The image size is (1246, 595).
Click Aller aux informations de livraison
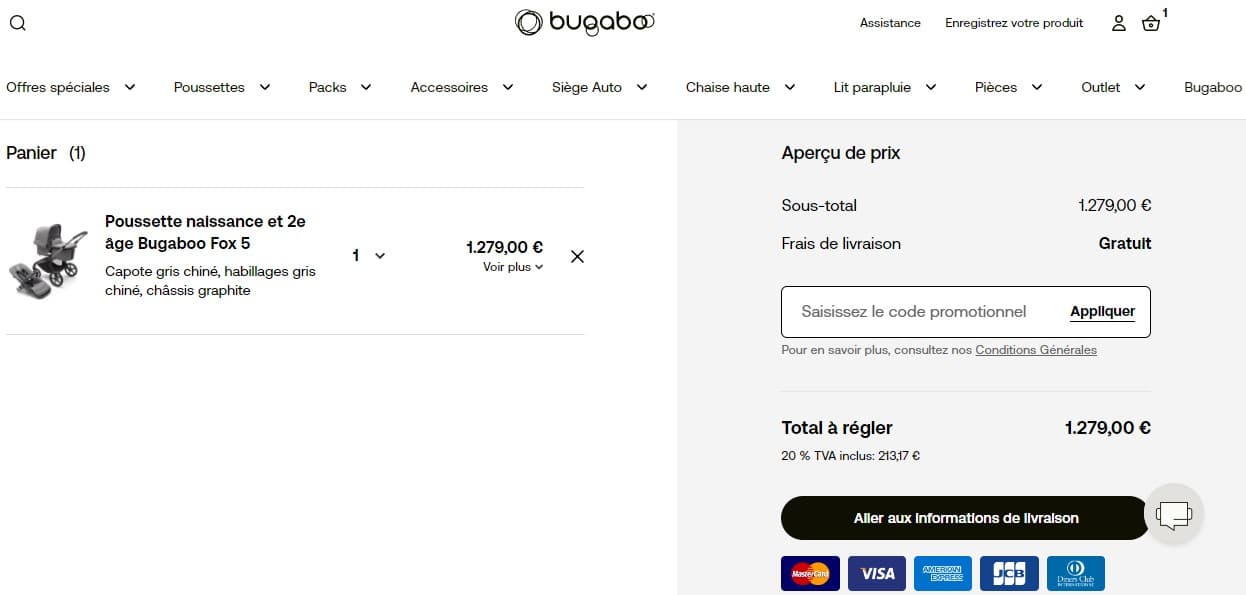963,518
